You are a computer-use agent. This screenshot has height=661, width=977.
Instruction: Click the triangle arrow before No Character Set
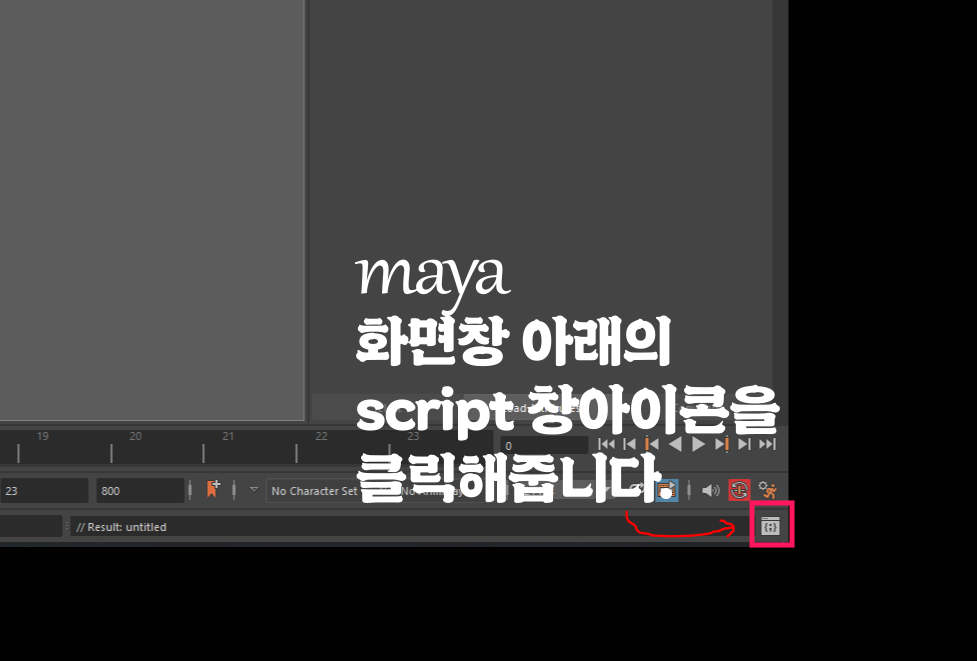254,490
